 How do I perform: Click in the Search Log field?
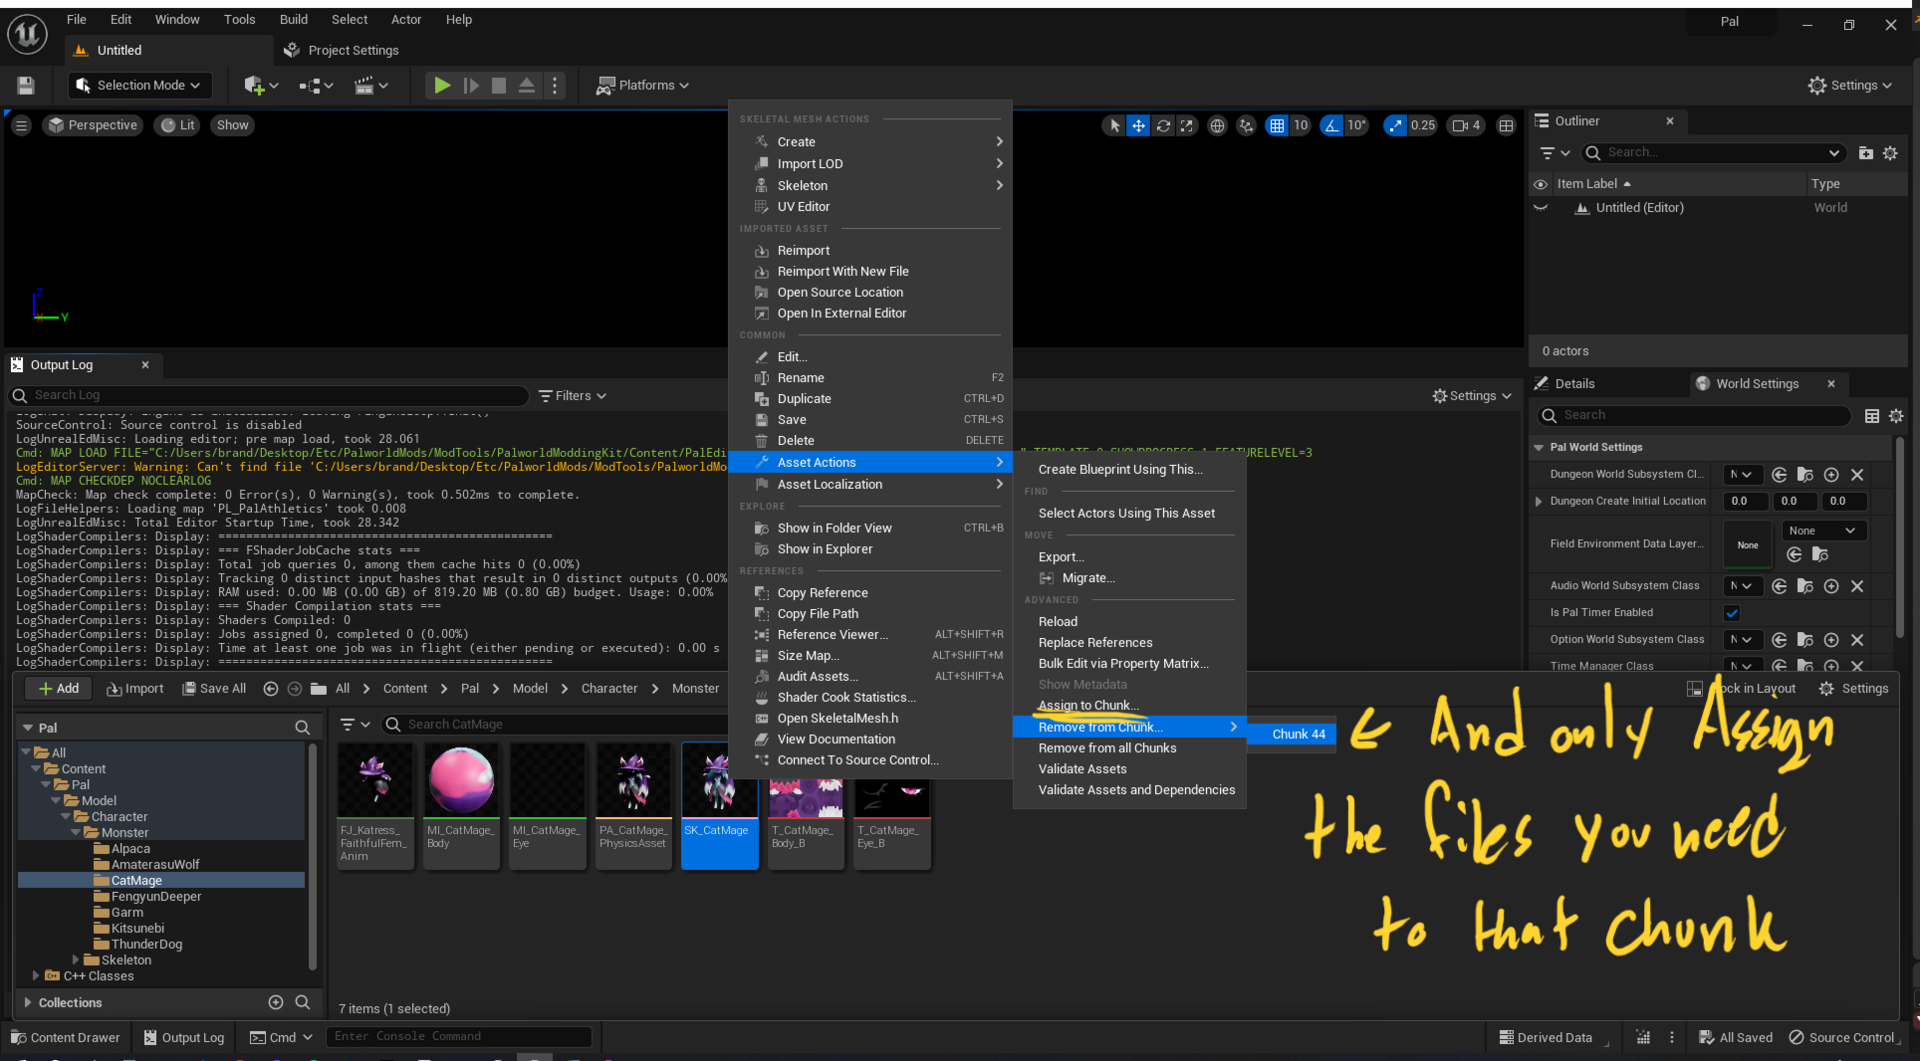268,395
